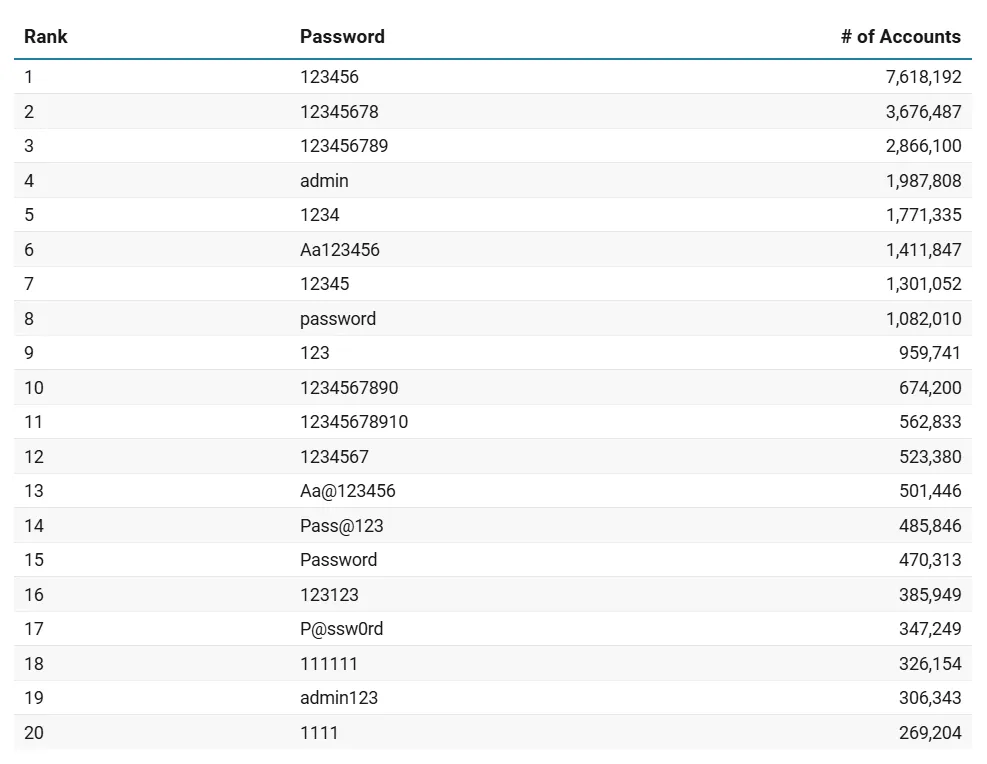Click the Pass@123 password cell
Image resolution: width=987 pixels, height=764 pixels.
[342, 526]
